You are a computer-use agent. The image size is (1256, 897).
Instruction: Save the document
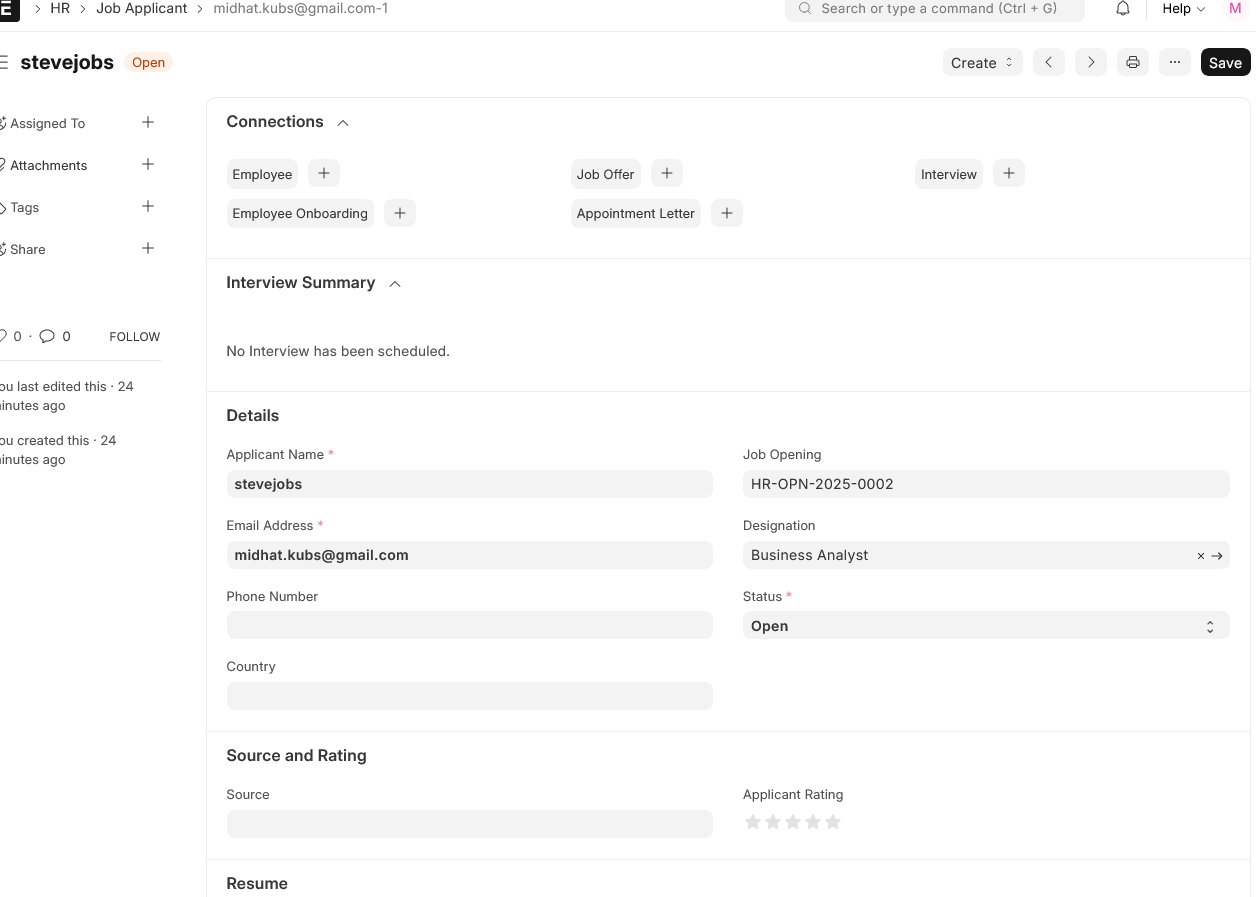1225,62
